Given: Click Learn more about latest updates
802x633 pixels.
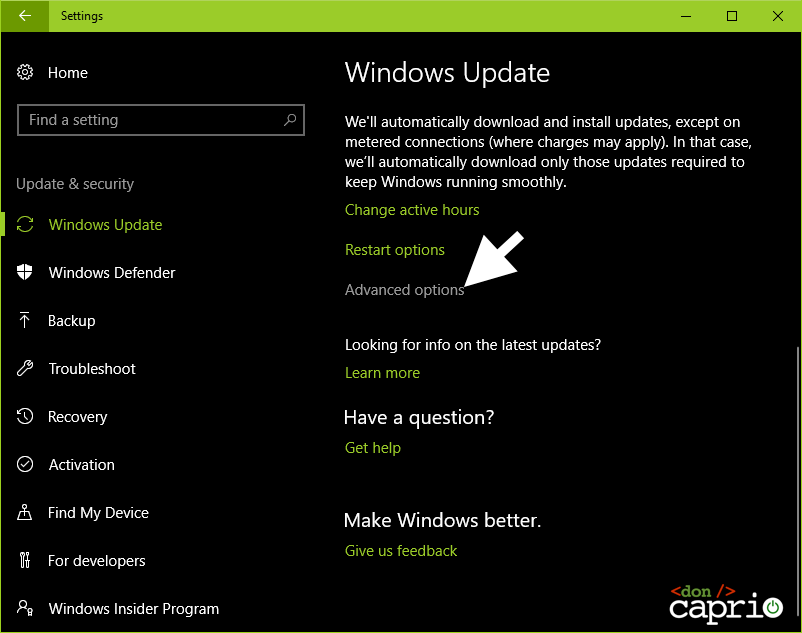Looking at the screenshot, I should tap(382, 373).
